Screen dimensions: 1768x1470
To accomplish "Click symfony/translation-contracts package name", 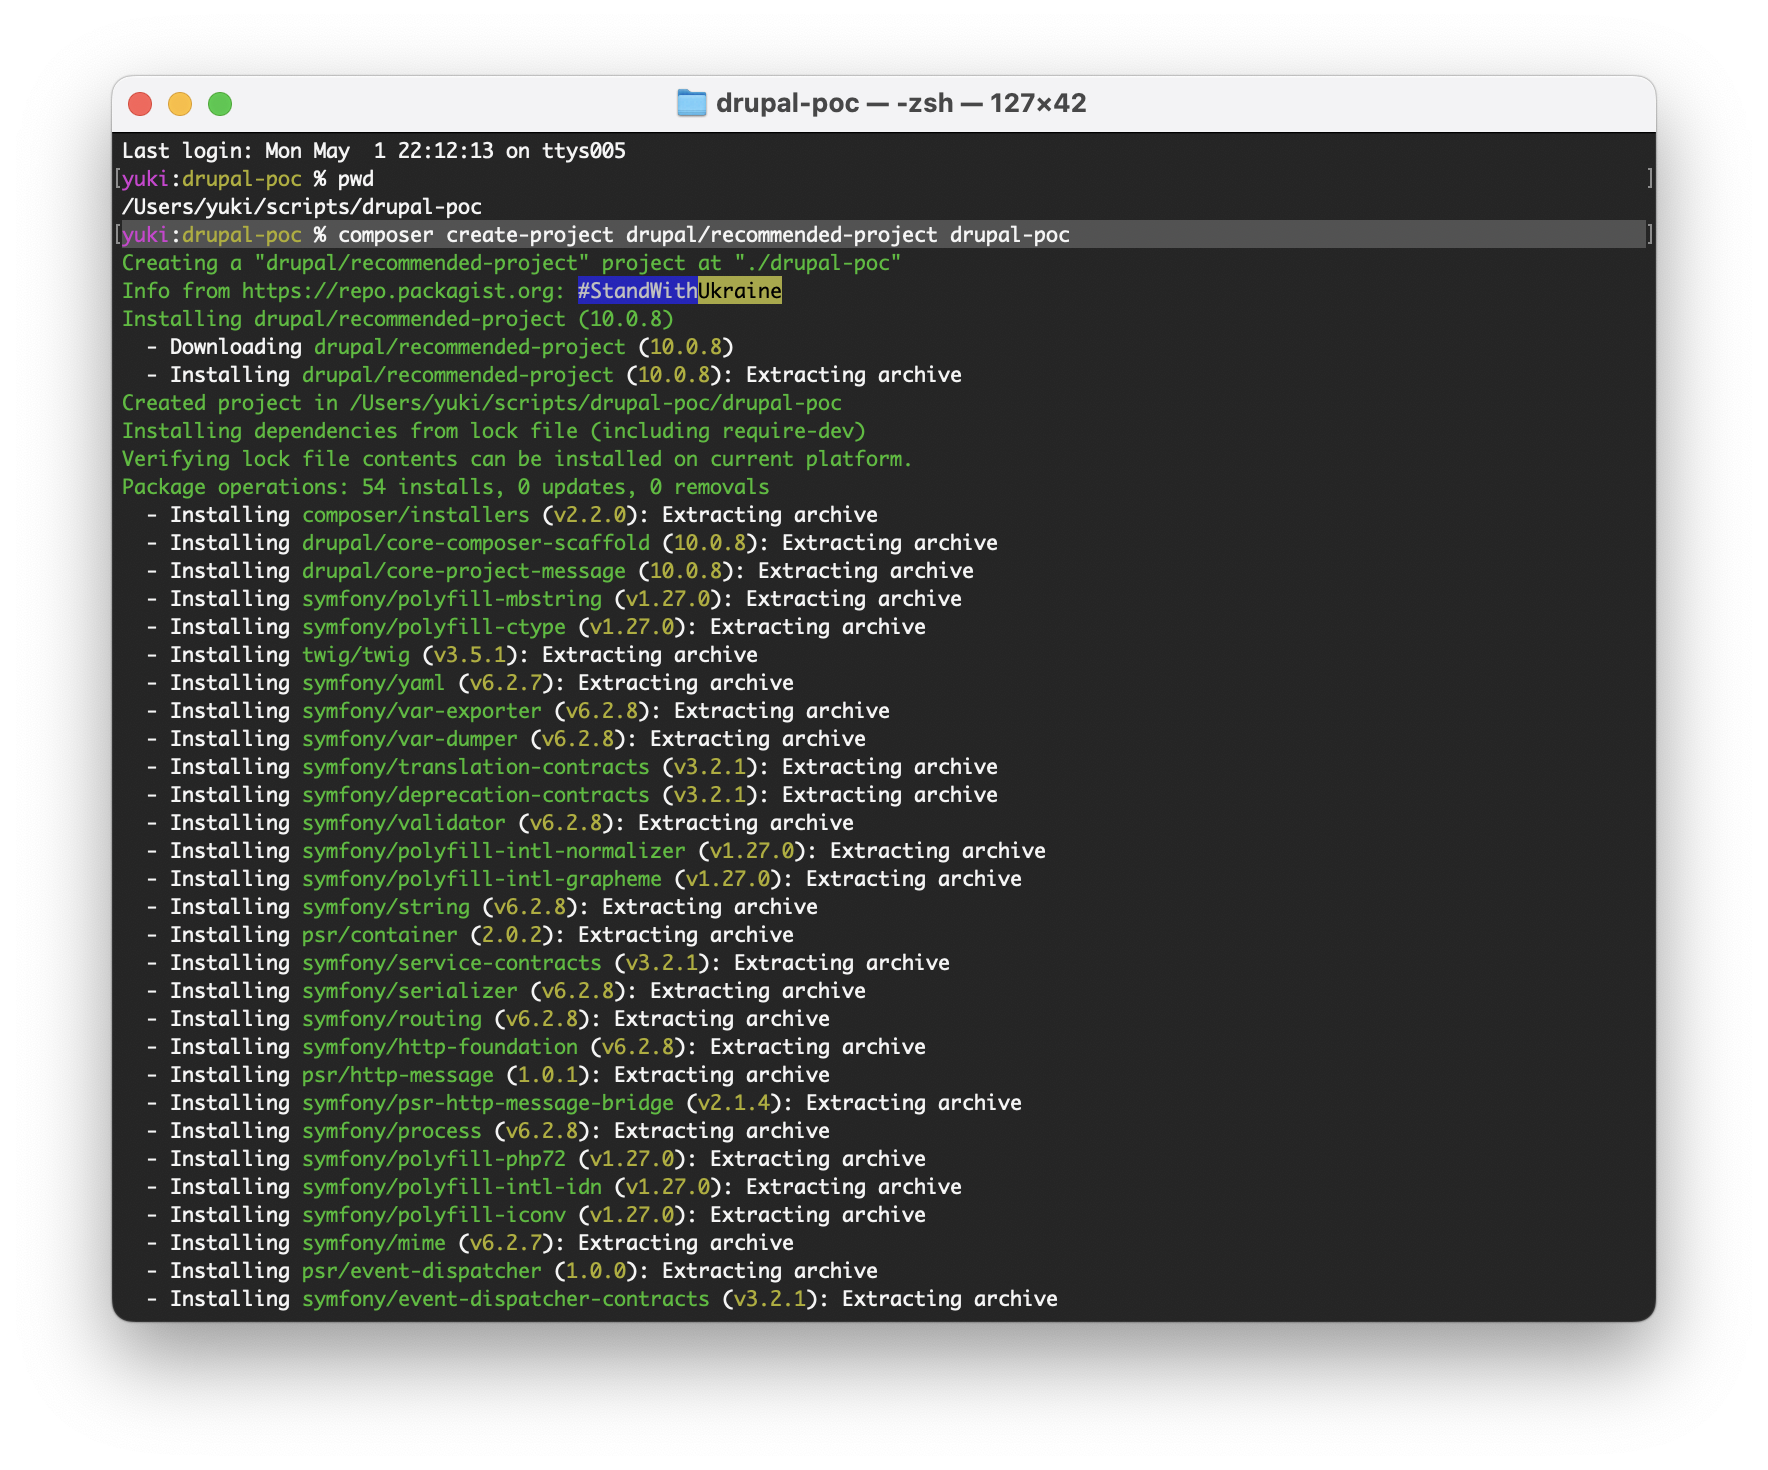I will click(x=476, y=767).
